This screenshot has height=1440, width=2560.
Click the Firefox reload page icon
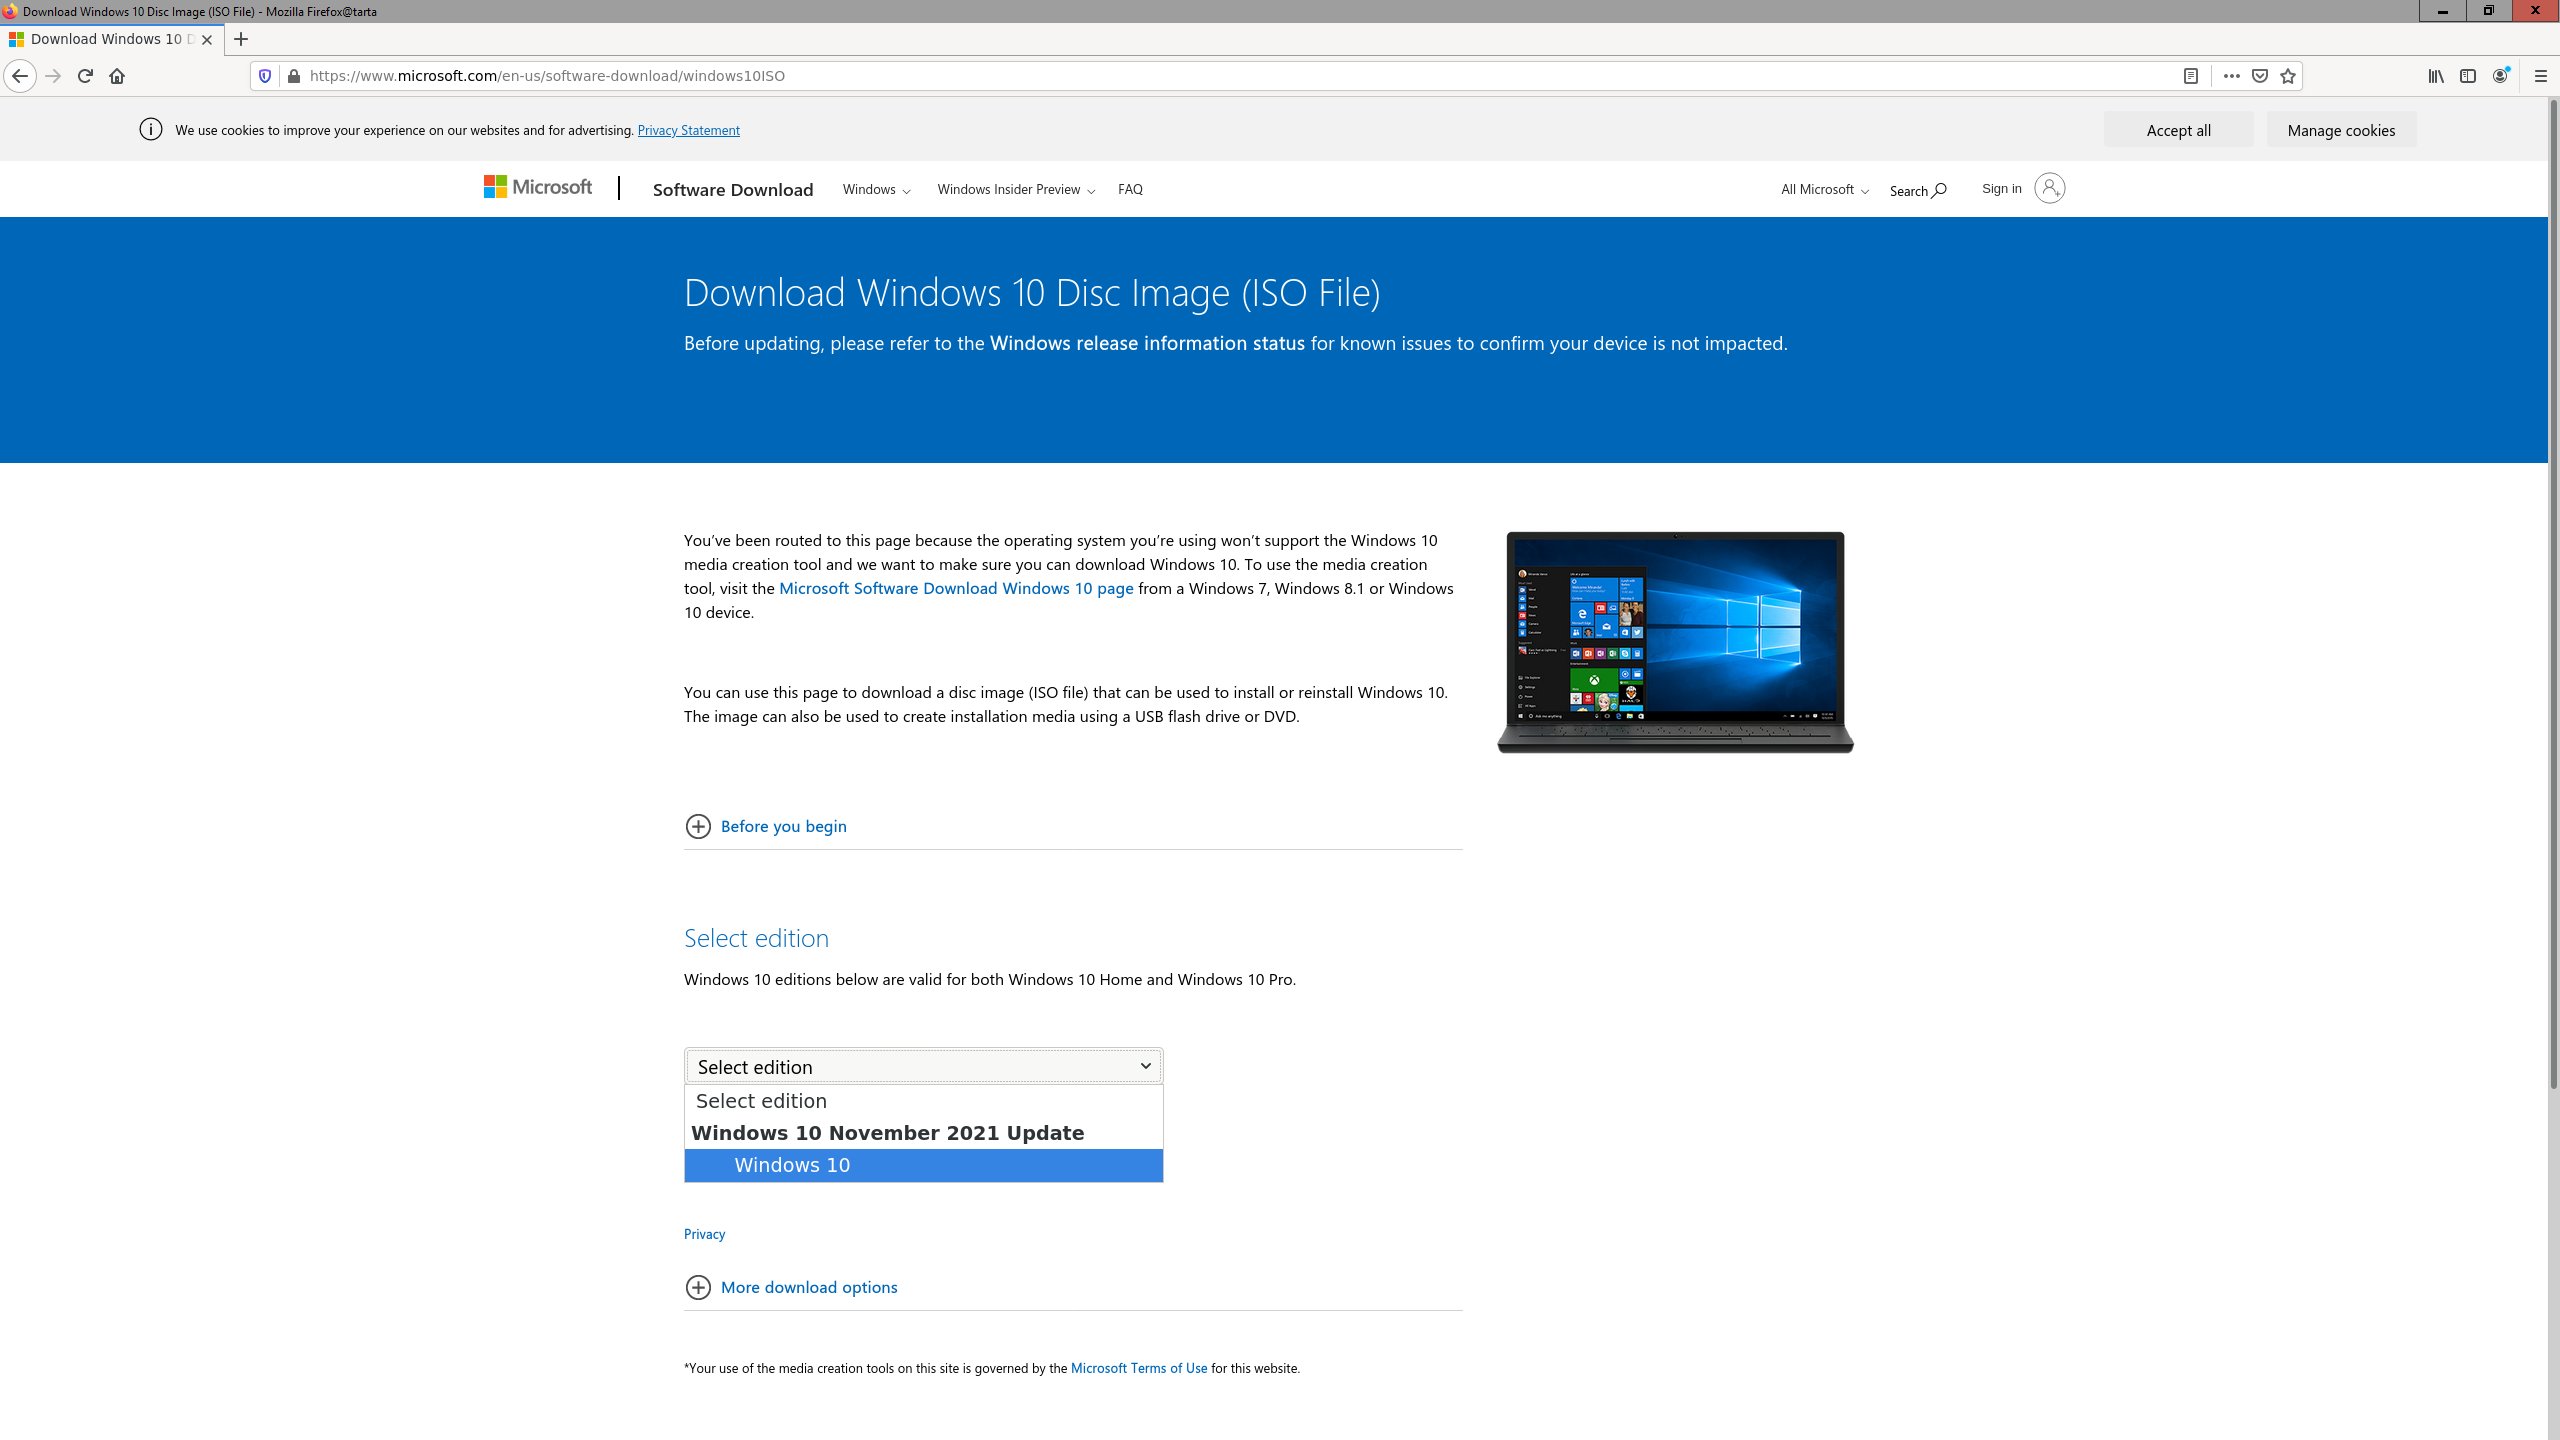[x=85, y=76]
